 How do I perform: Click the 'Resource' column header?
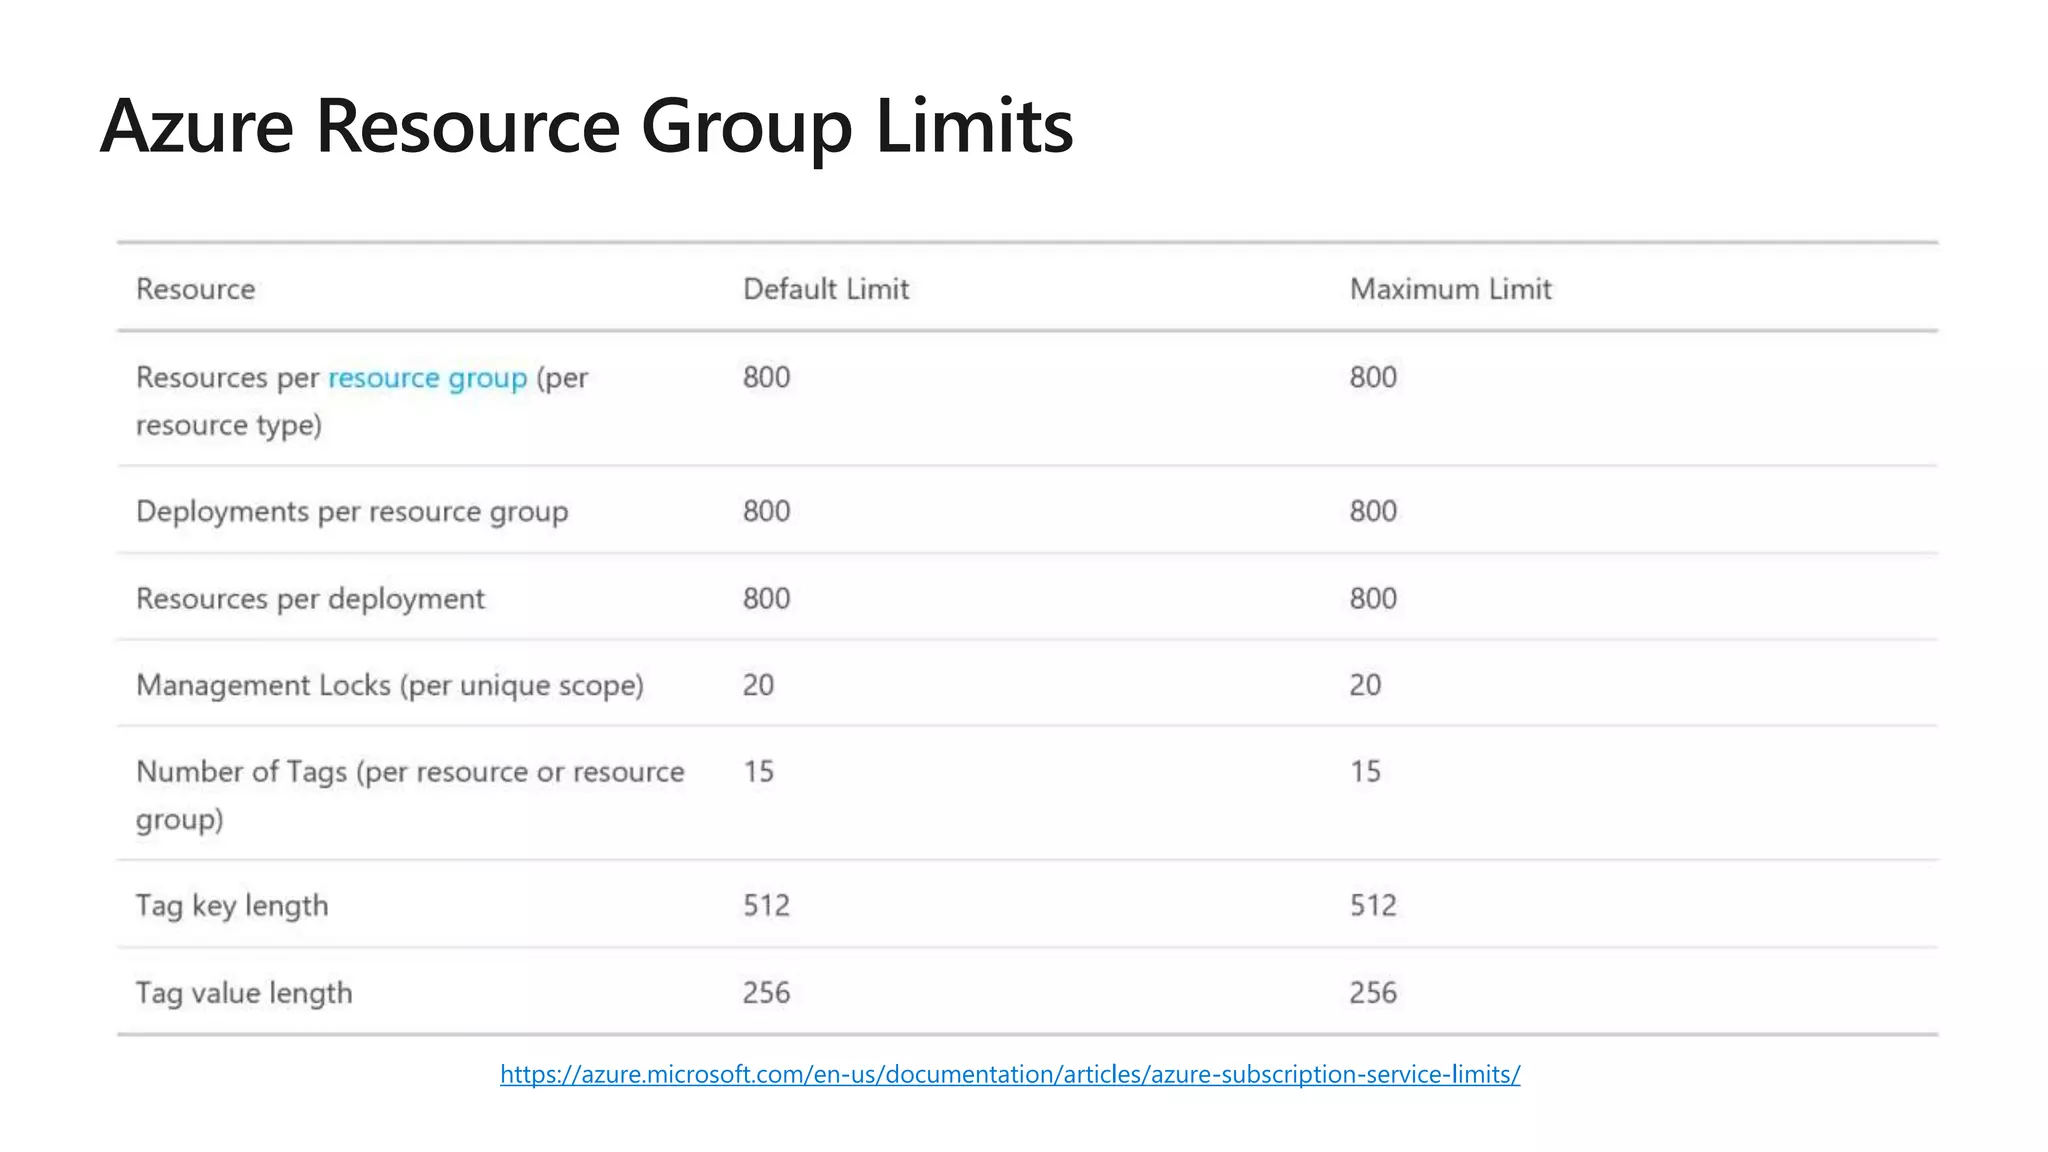tap(196, 289)
